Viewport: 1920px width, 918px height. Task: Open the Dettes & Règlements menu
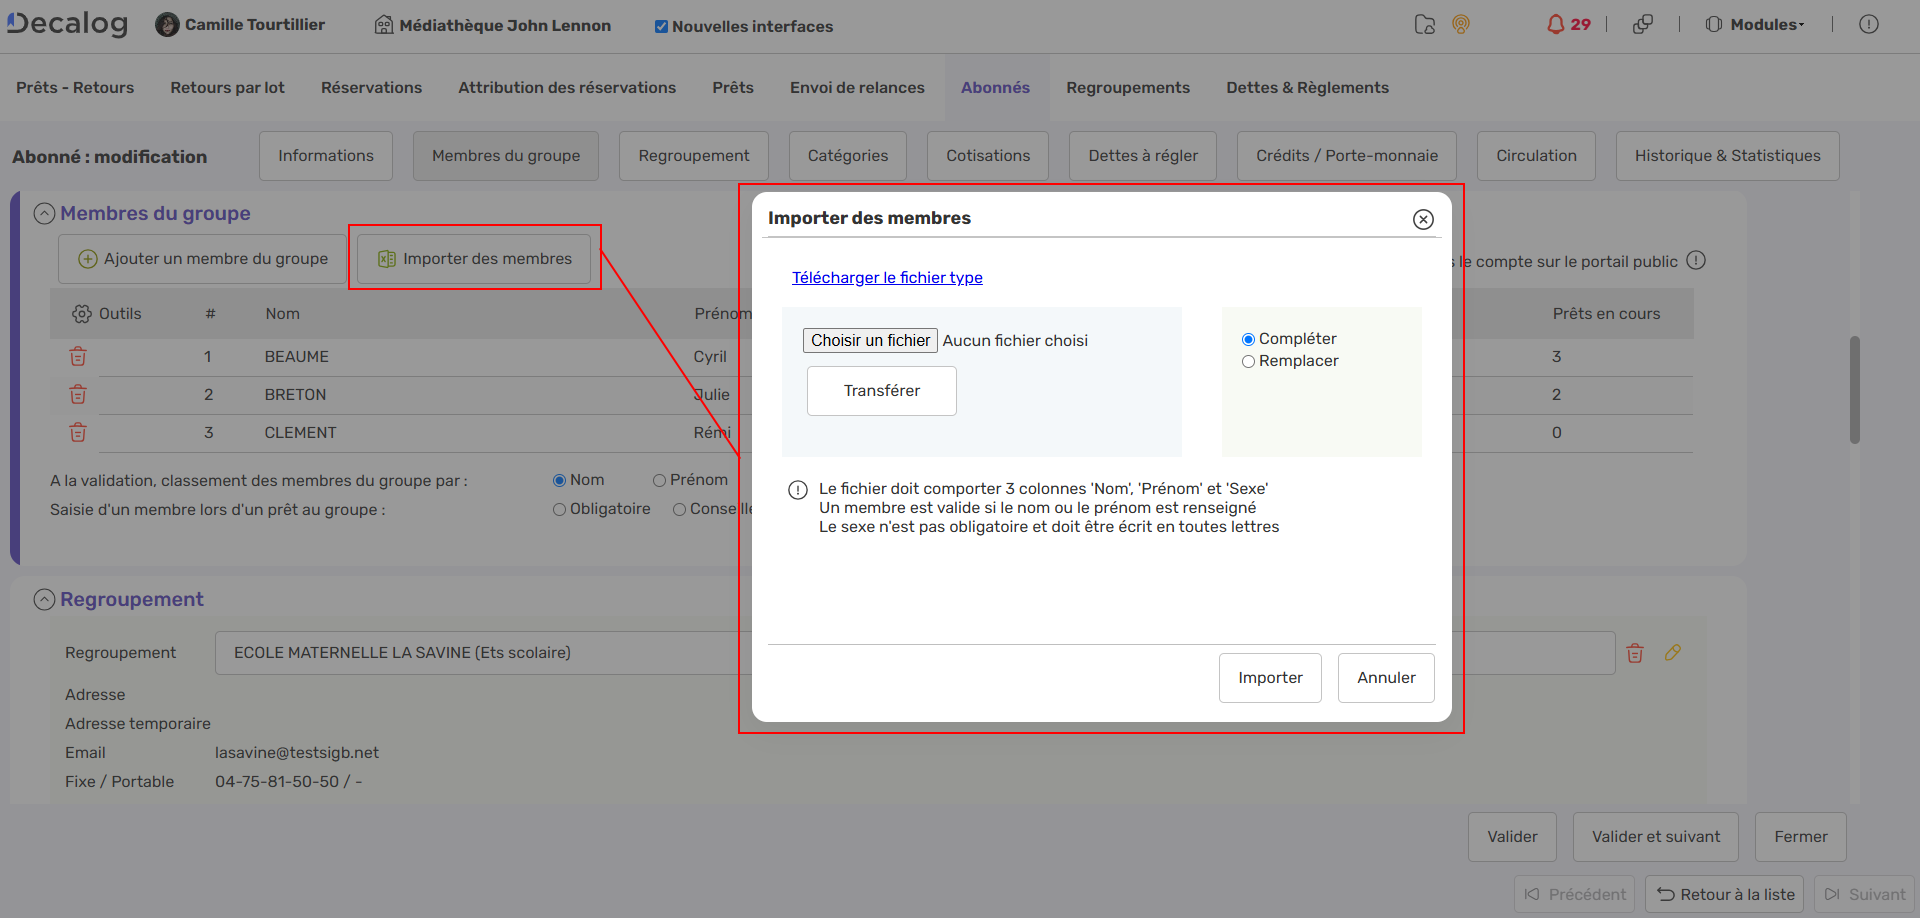pos(1307,88)
